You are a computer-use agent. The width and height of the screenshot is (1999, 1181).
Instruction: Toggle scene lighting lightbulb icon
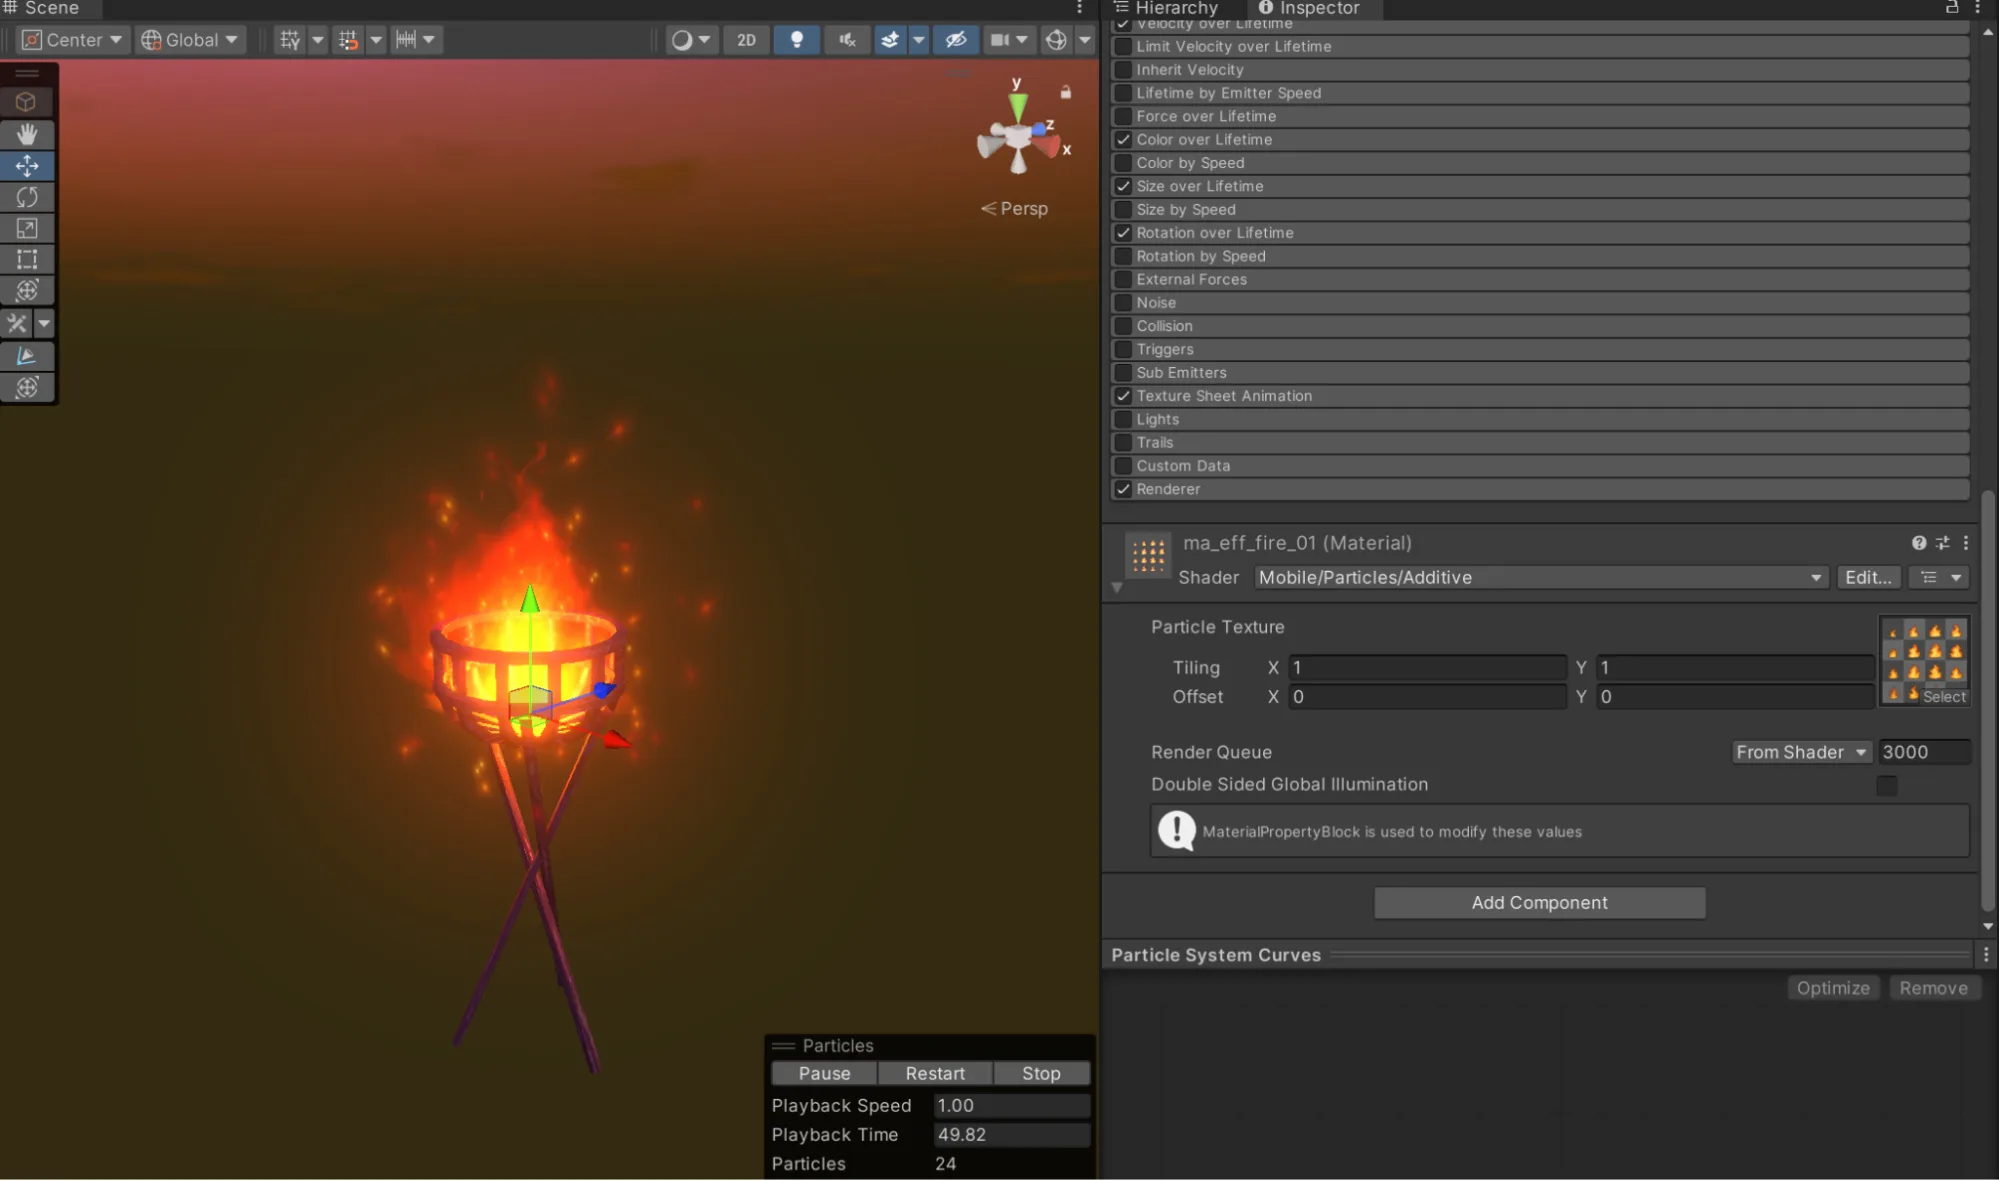pos(796,40)
